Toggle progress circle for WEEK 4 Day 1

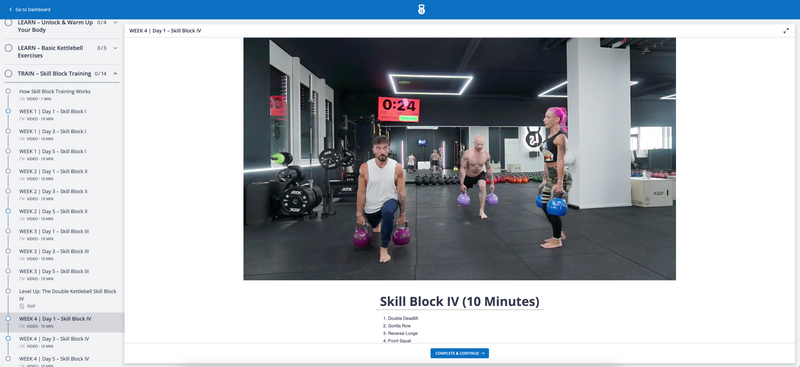point(8,319)
